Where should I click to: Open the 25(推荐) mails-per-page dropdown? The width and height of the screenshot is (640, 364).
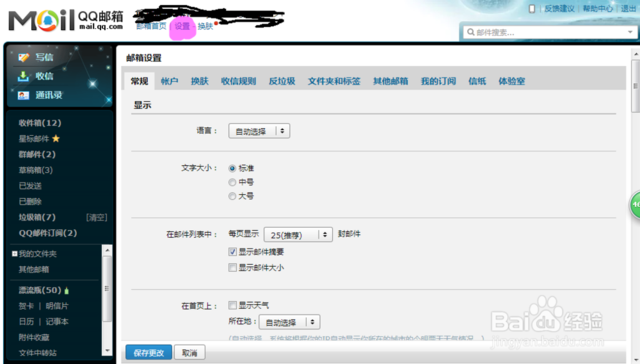(x=298, y=235)
